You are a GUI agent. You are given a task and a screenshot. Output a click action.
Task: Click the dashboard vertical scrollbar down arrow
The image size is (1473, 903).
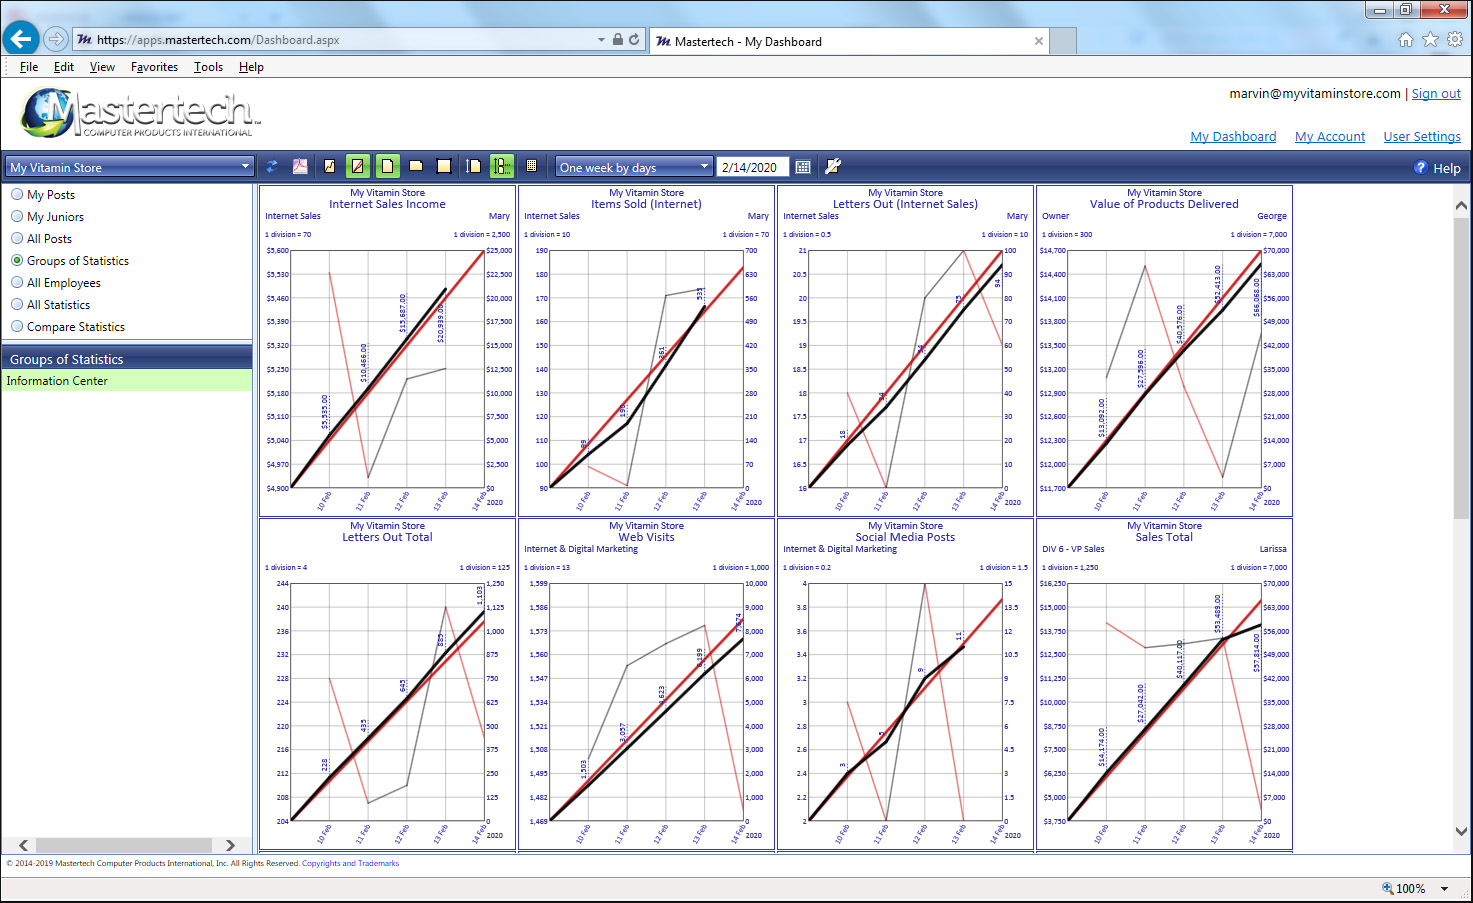pyautogui.click(x=1461, y=831)
